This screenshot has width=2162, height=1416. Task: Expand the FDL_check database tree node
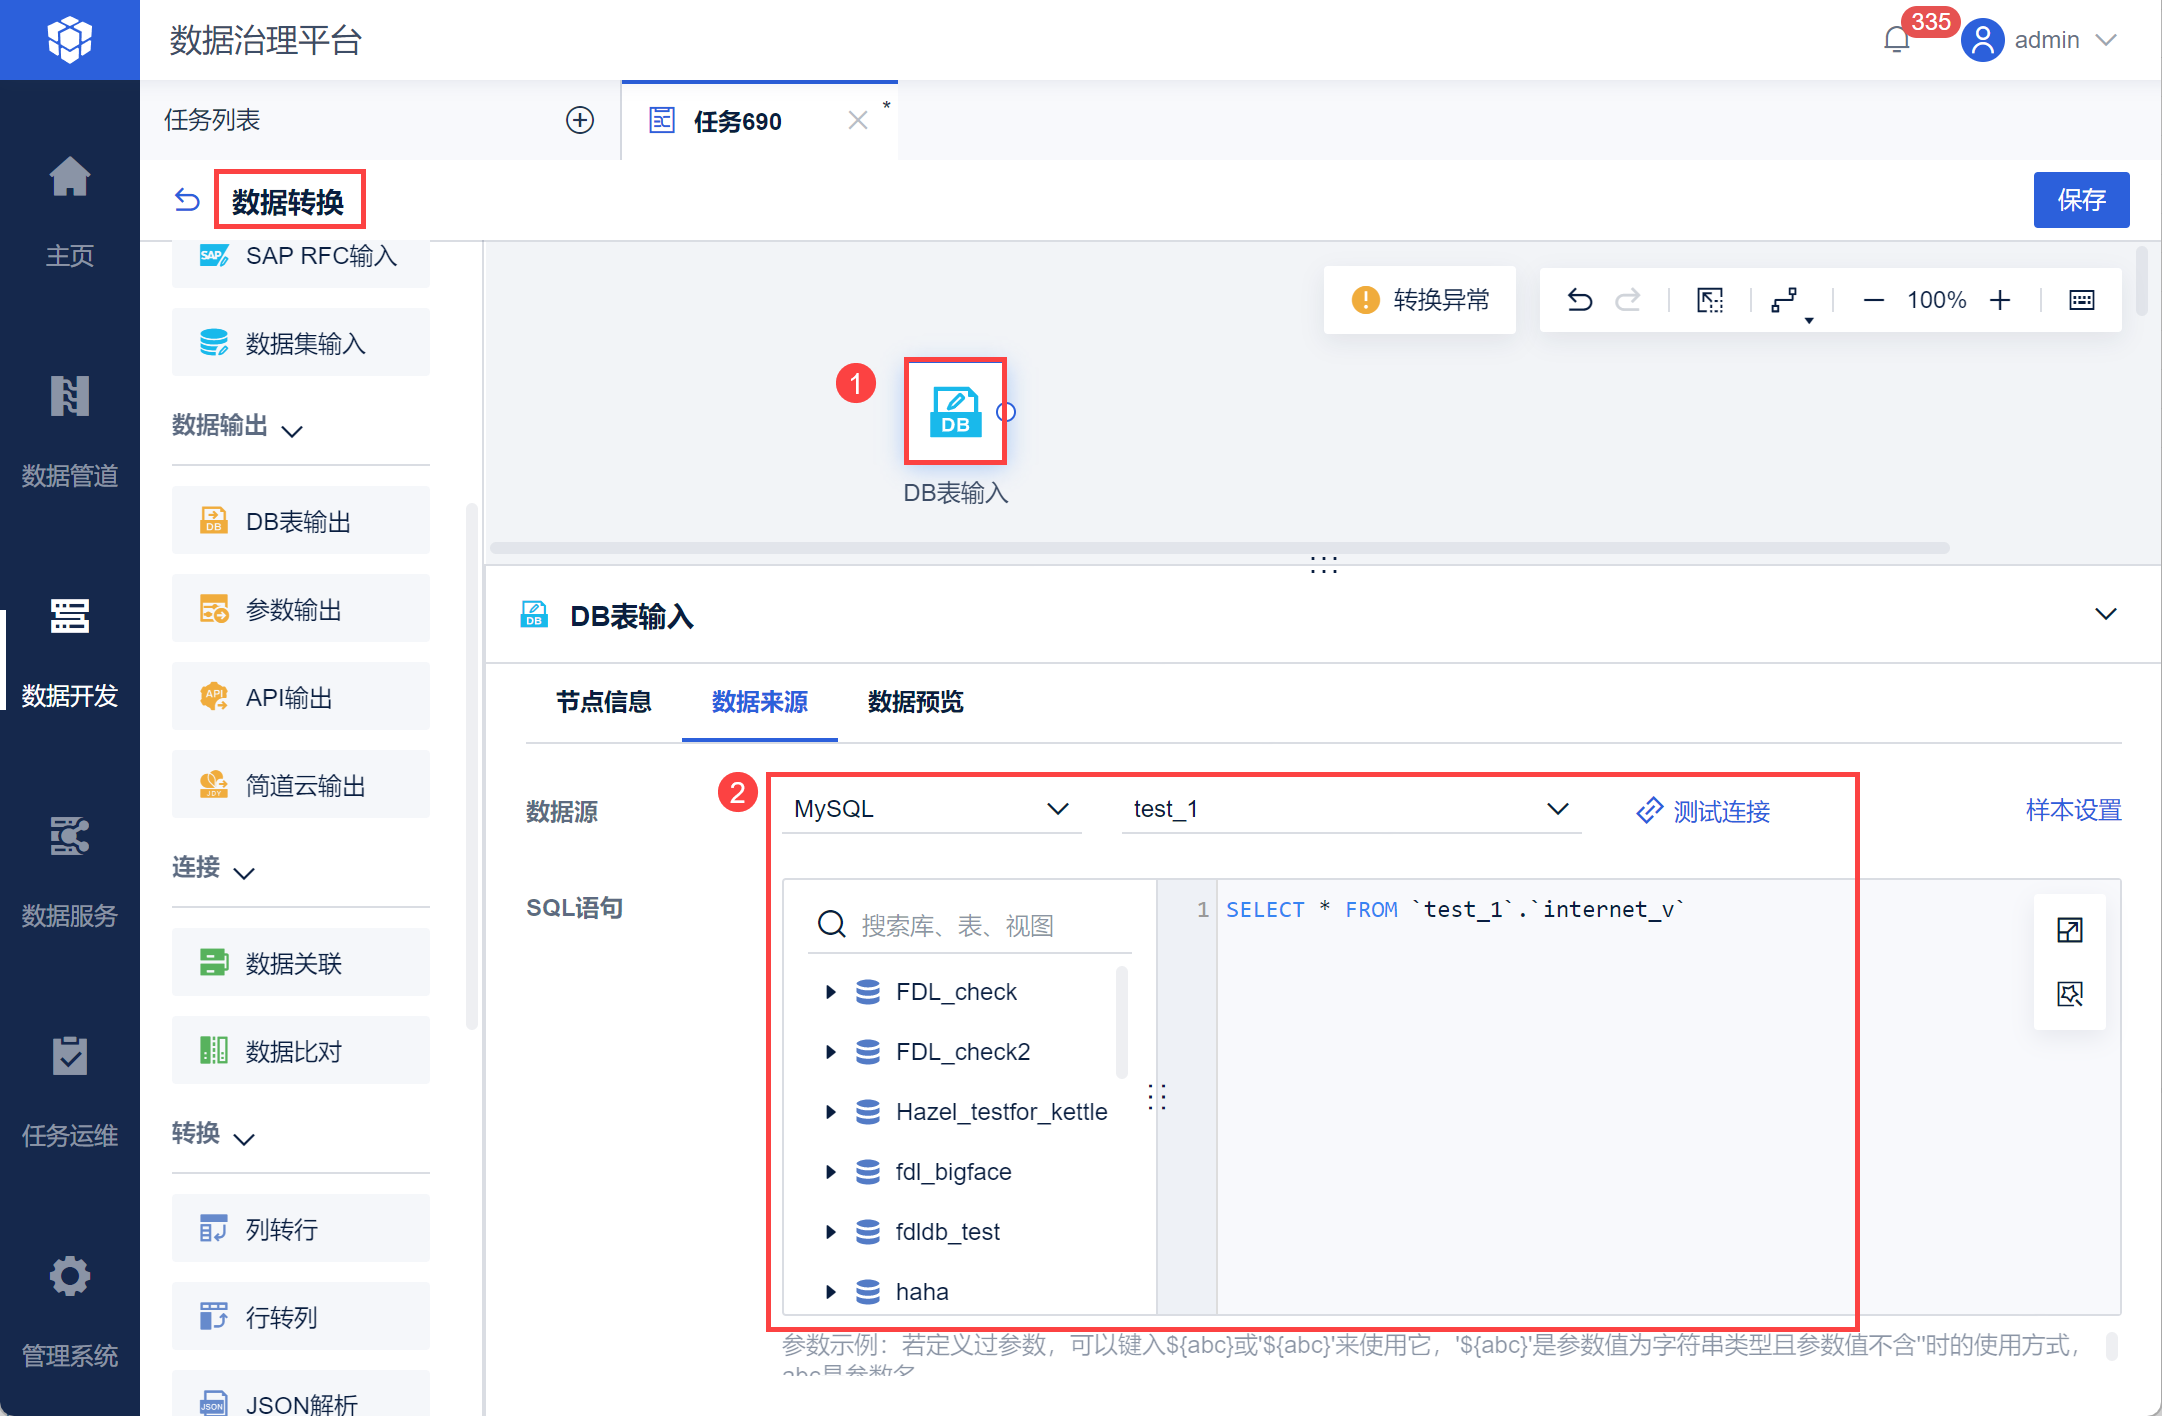coord(830,992)
